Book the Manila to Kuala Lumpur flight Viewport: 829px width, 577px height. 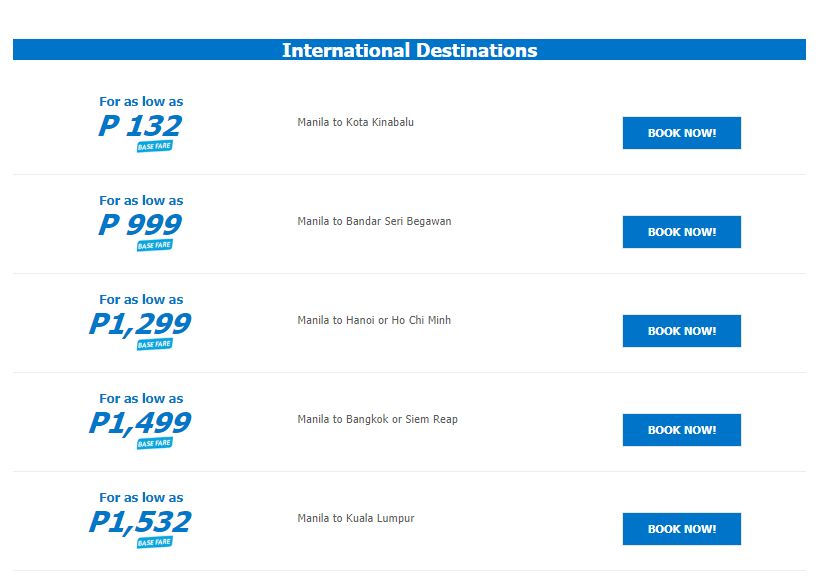pyautogui.click(x=681, y=528)
